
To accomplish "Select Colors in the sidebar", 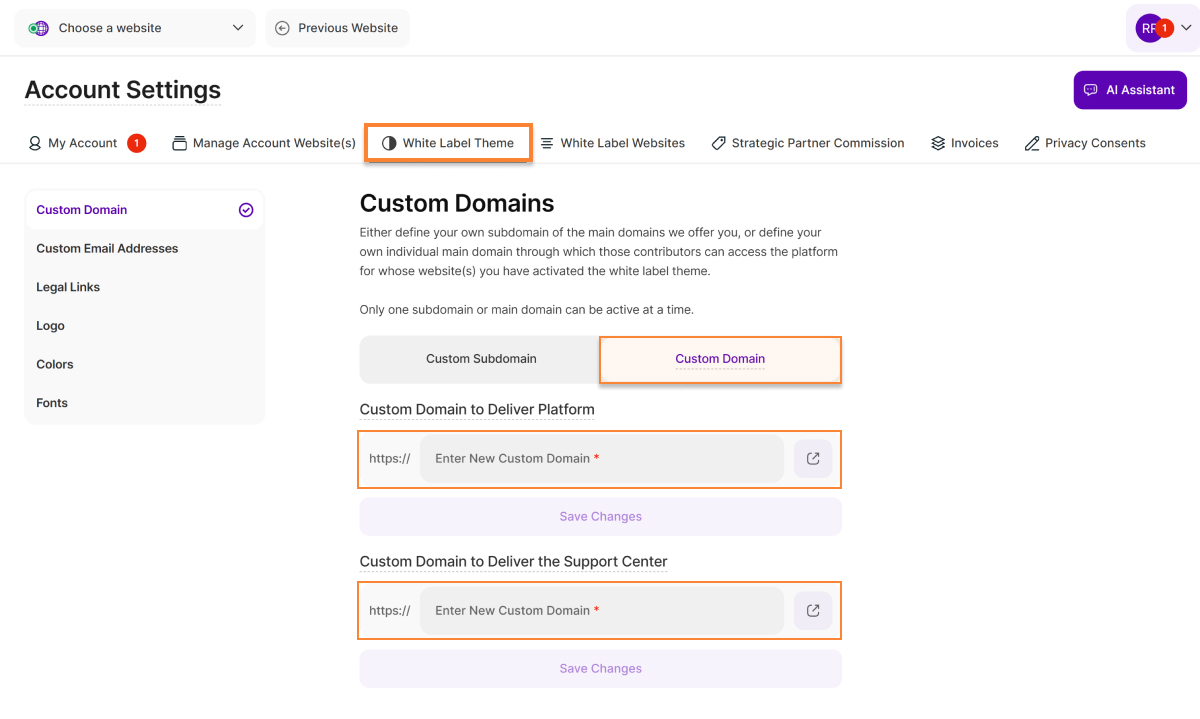I will 55,365.
